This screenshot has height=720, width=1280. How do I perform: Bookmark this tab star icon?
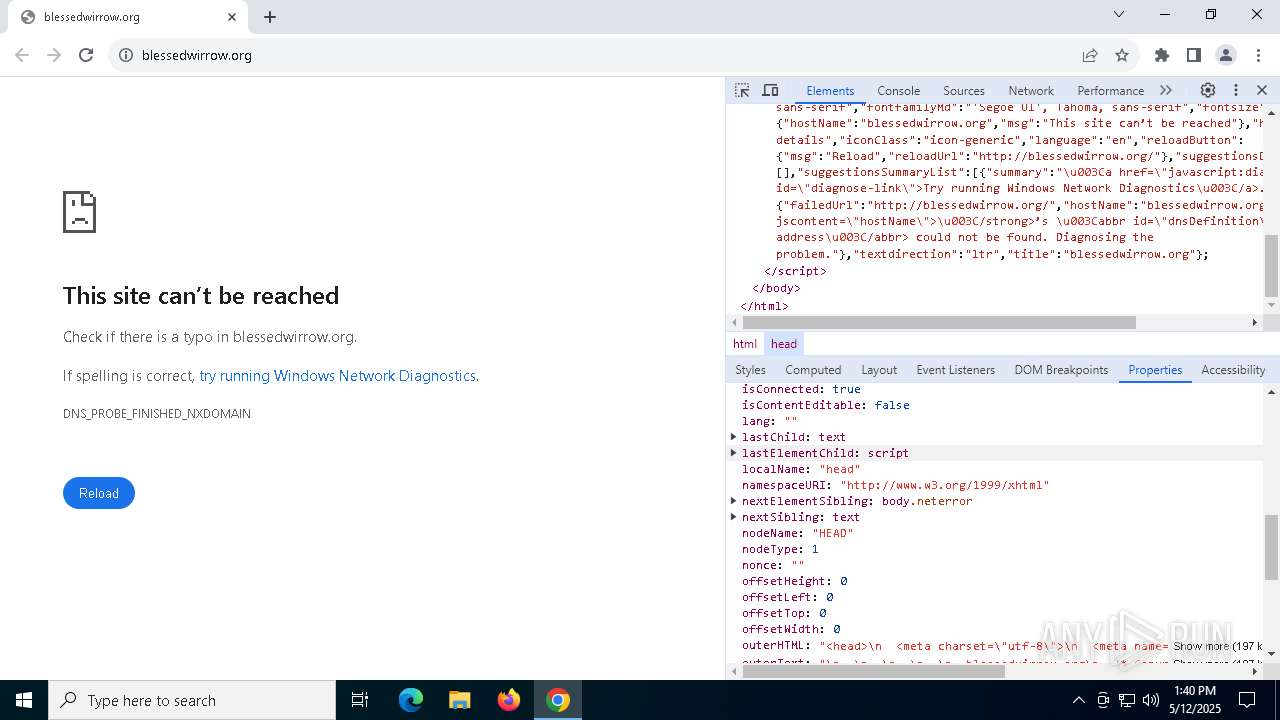[x=1122, y=55]
